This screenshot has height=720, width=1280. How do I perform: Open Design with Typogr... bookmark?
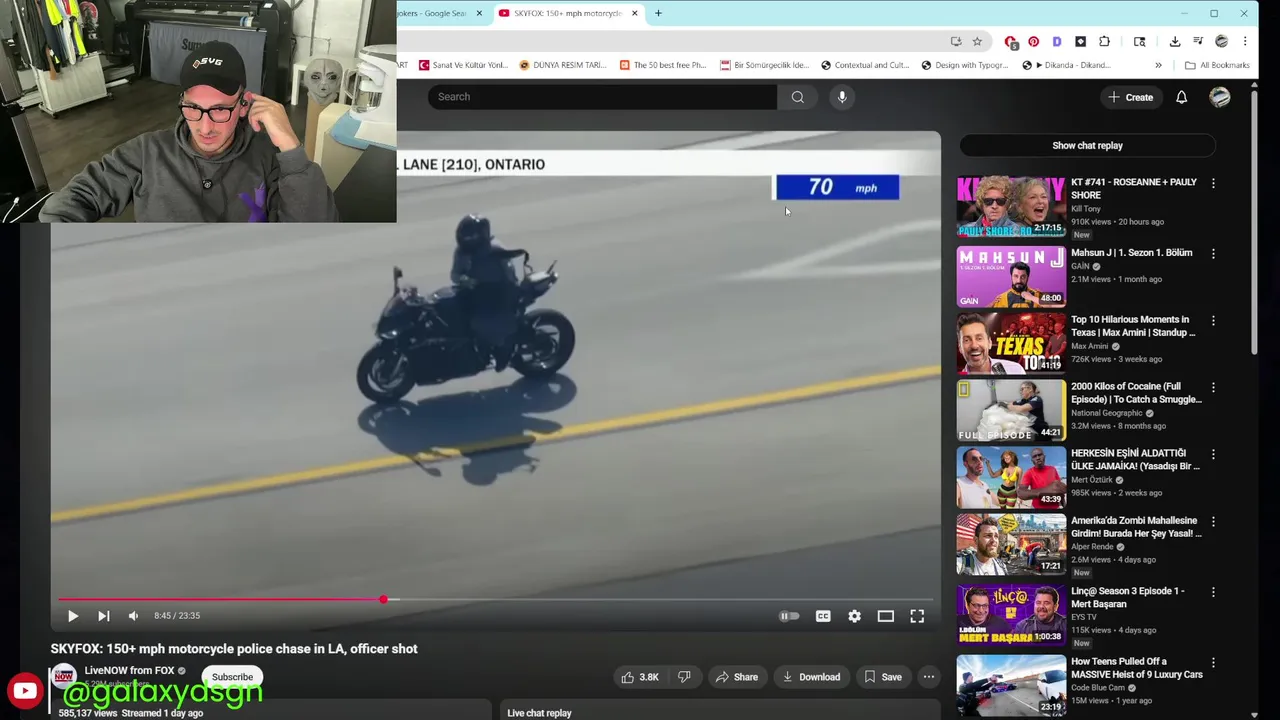(964, 65)
